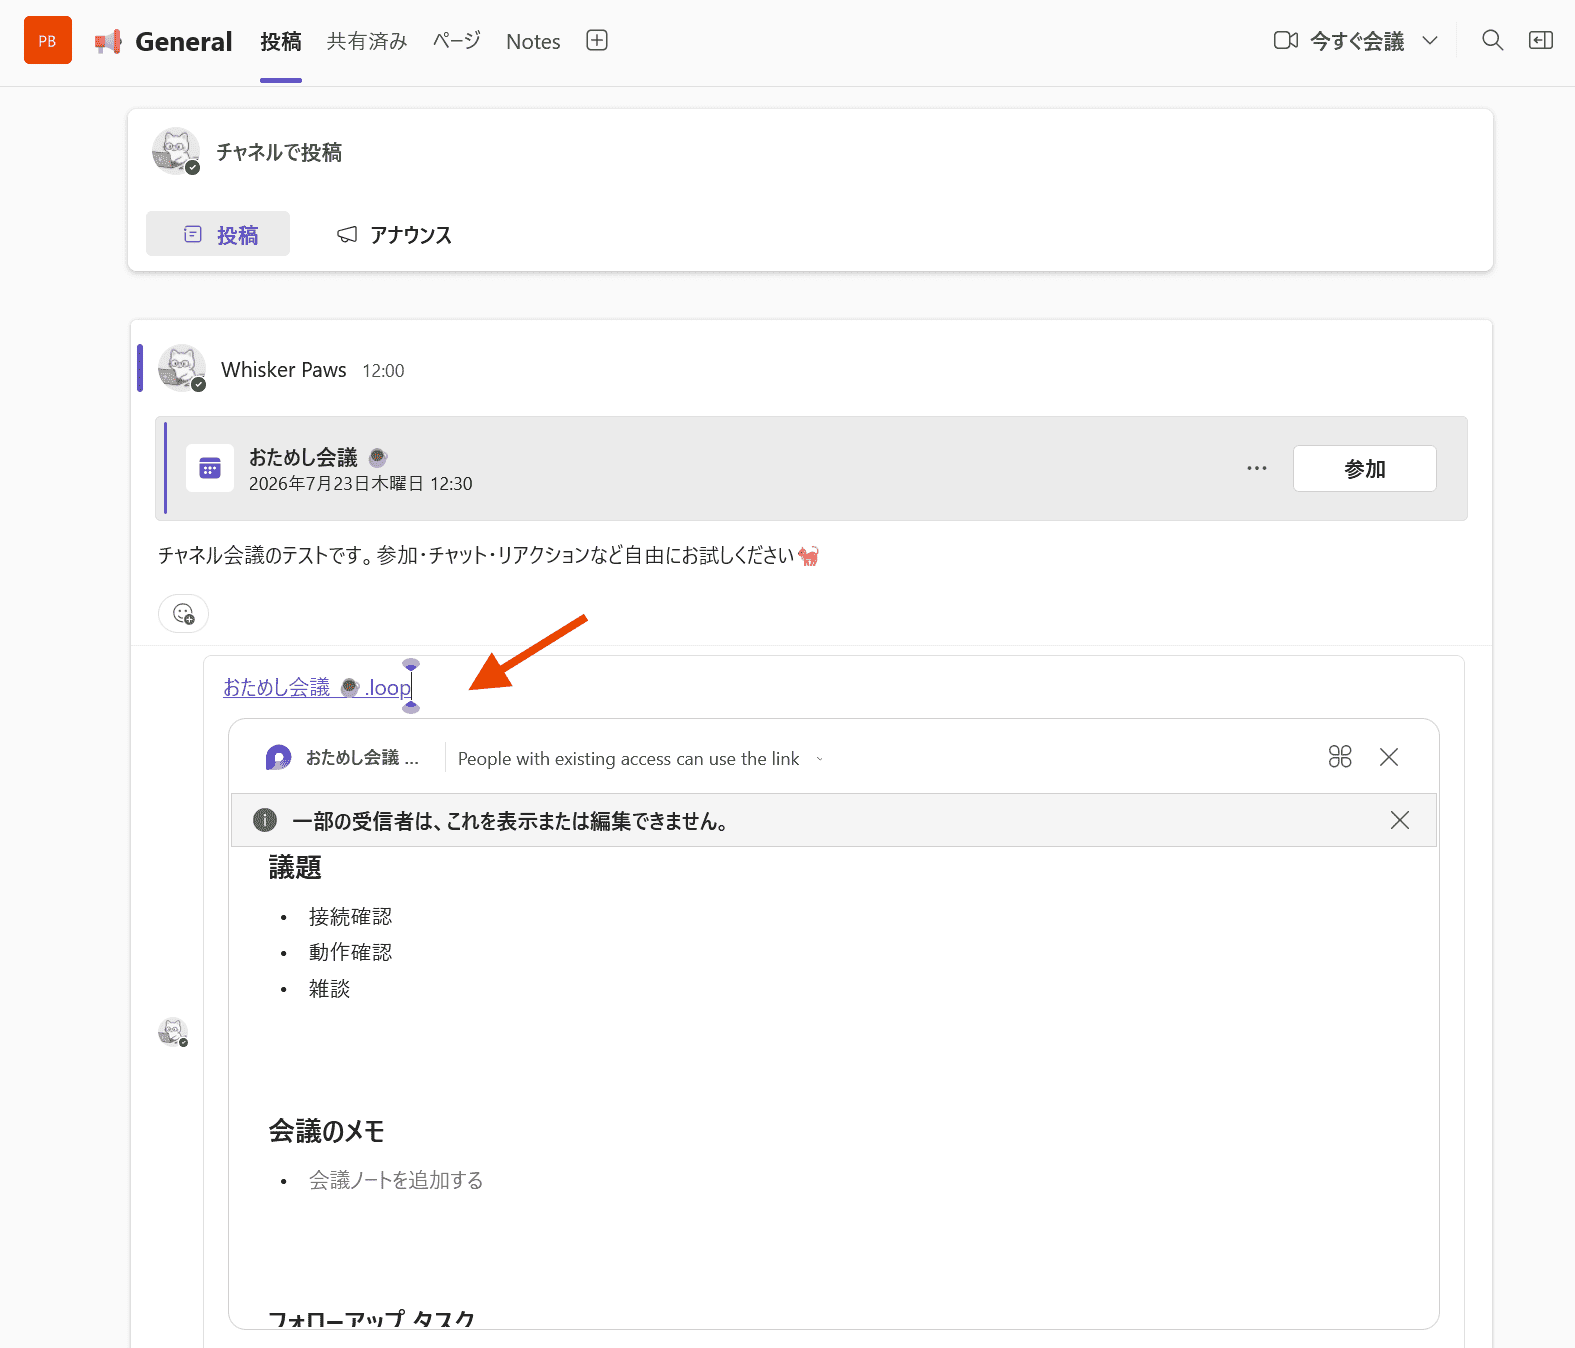Click the 動作確認 agenda item
The height and width of the screenshot is (1348, 1575).
pyautogui.click(x=350, y=952)
